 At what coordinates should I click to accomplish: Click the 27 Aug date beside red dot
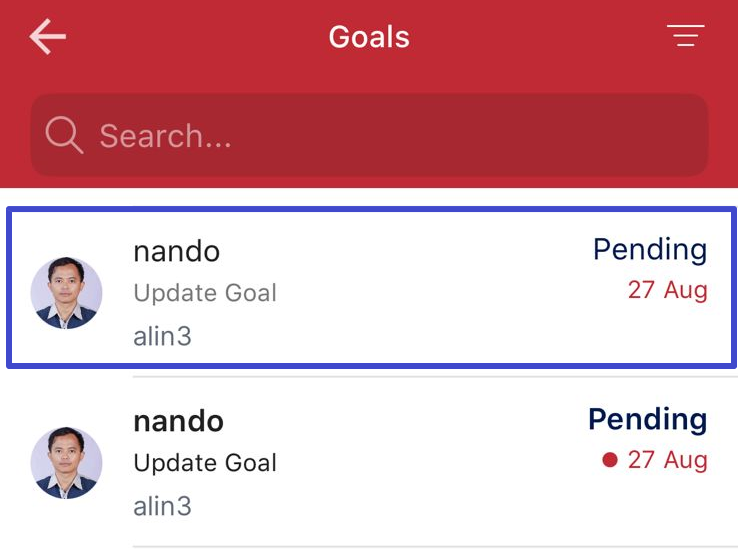[x=667, y=460]
